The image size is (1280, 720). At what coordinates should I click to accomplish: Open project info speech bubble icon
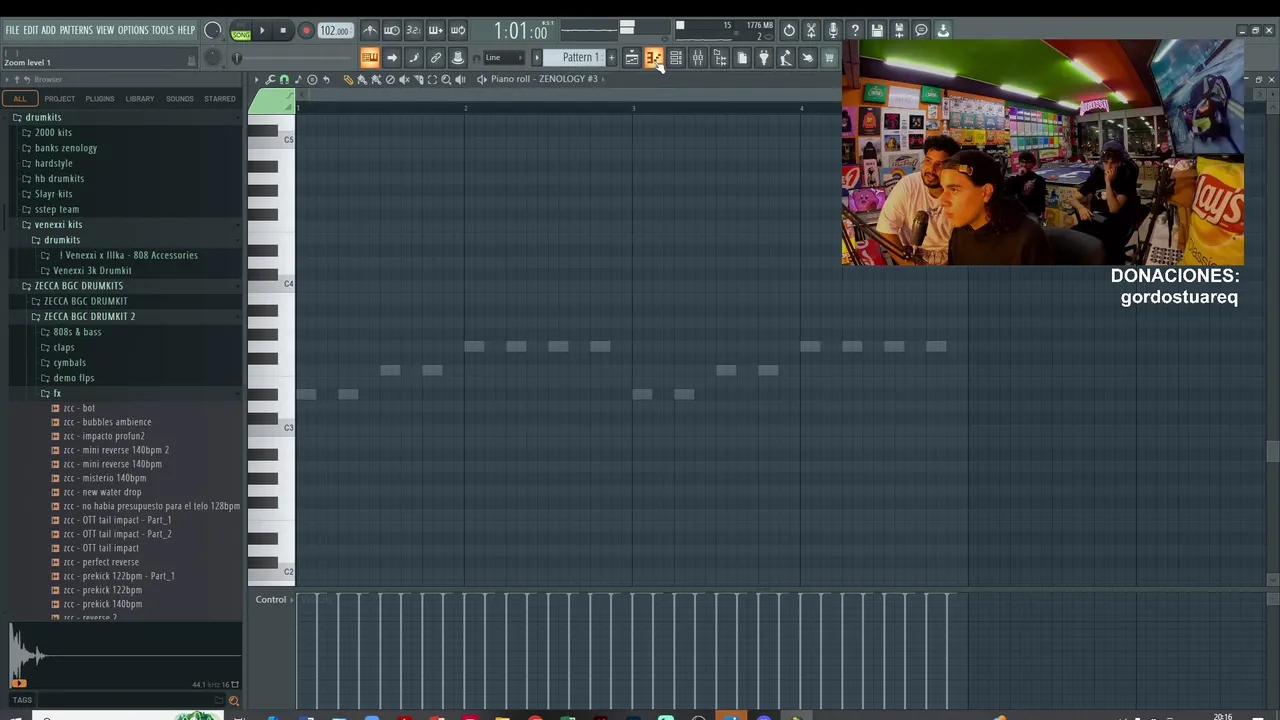[921, 30]
